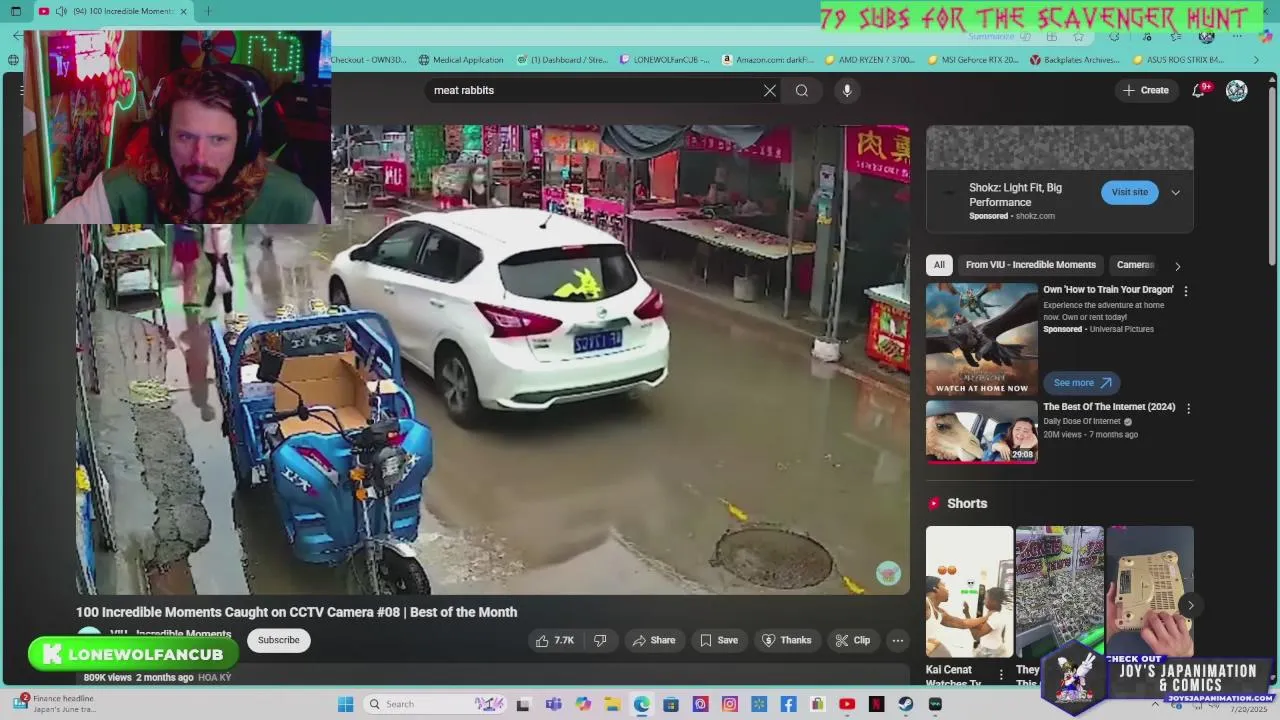Open the YouTube account avatar menu
The image size is (1280, 720).
pyautogui.click(x=1237, y=90)
